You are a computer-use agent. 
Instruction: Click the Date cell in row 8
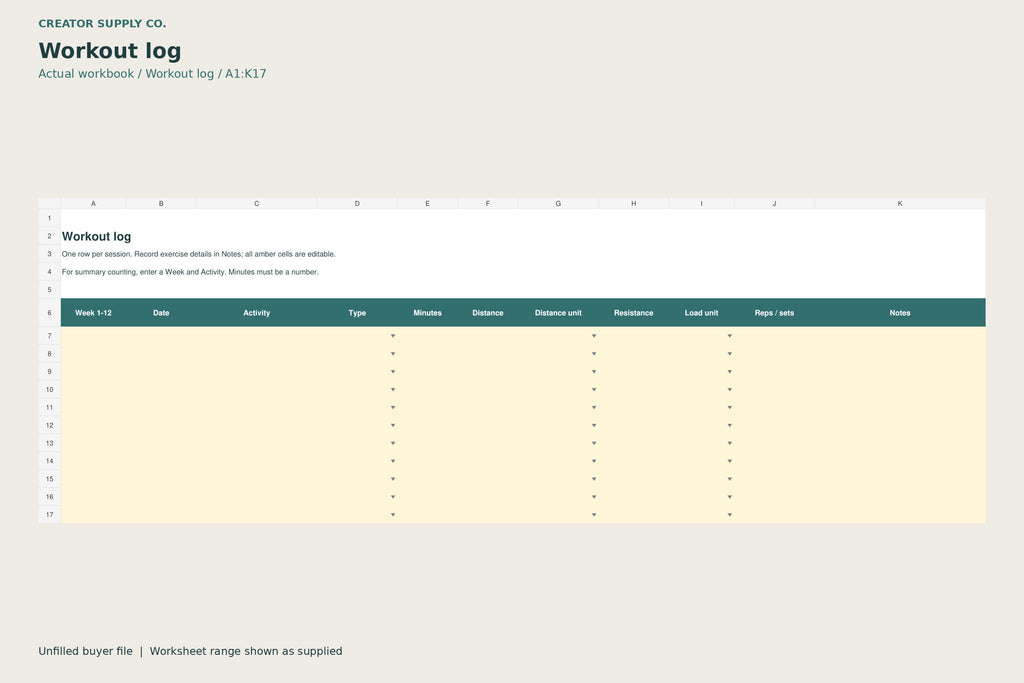tap(161, 354)
